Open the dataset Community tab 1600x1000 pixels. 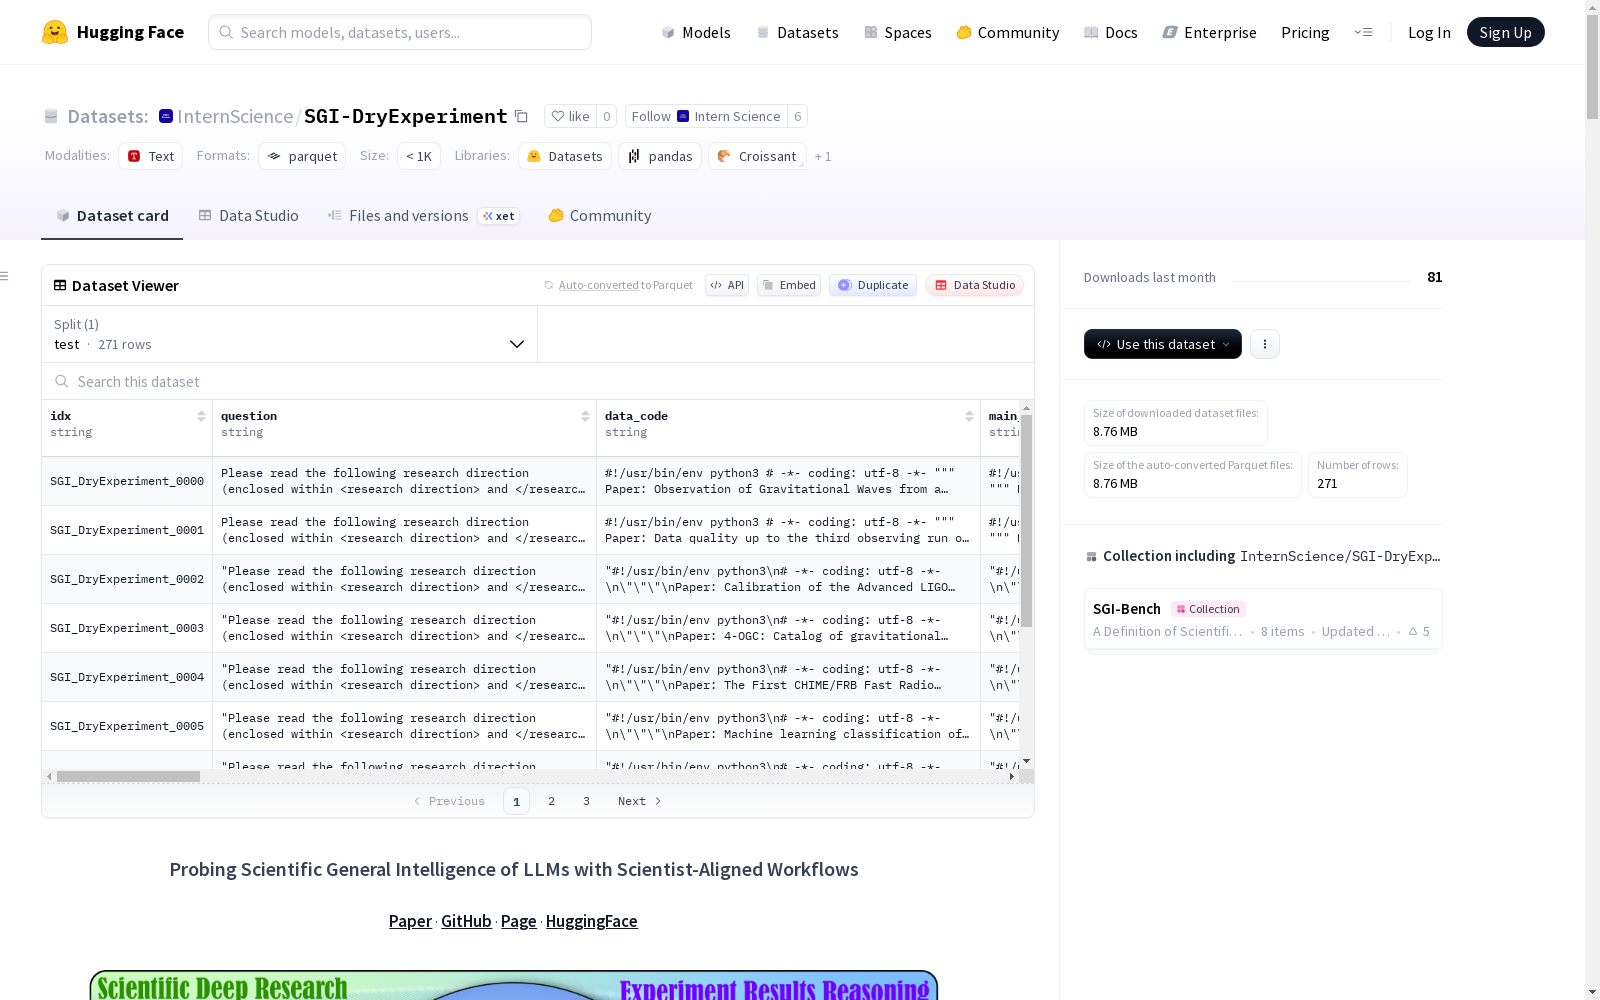coord(600,216)
